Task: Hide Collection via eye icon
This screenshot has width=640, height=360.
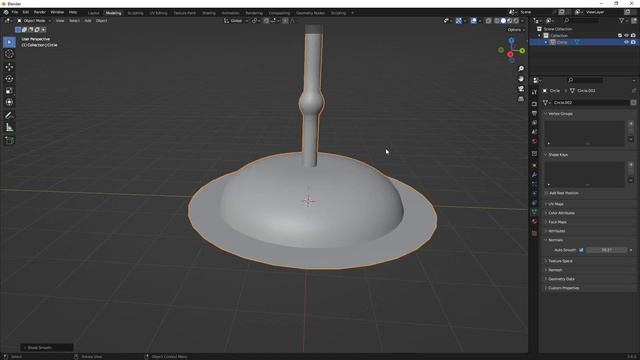Action: click(x=626, y=36)
